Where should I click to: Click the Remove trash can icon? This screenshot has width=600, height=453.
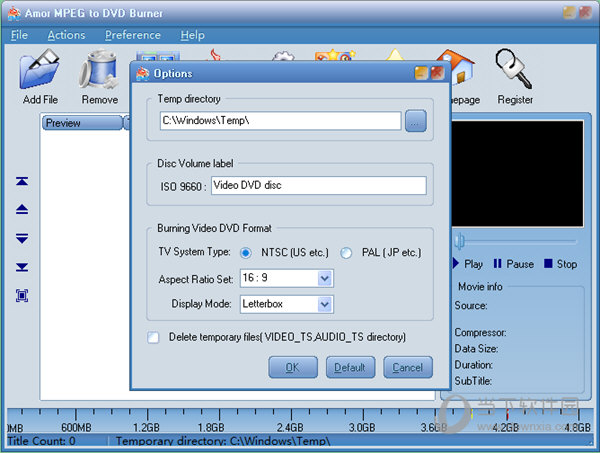[99, 69]
